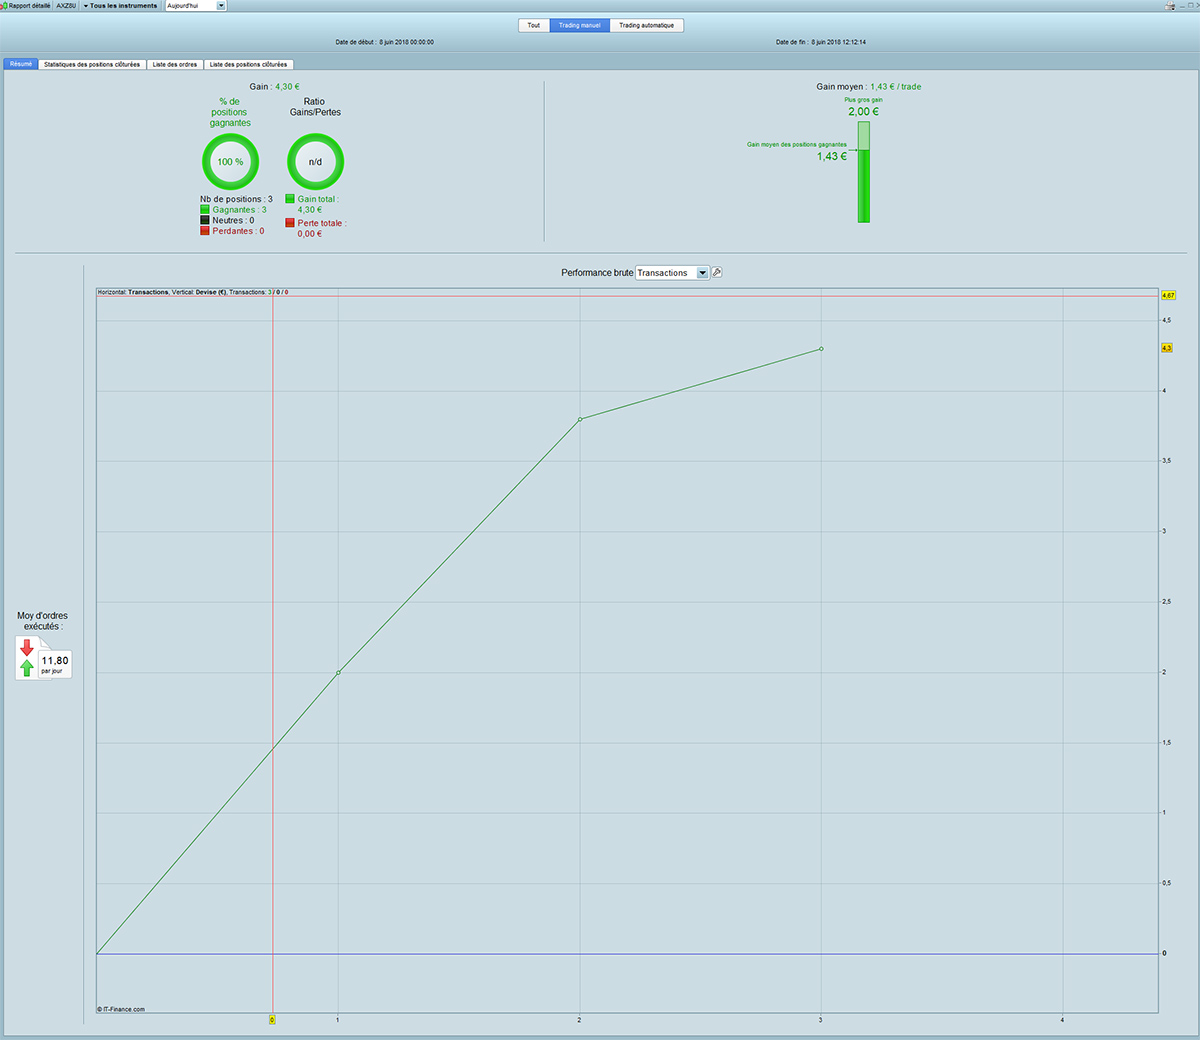Click the chart data point at transaction 2
Image resolution: width=1200 pixels, height=1040 pixels.
(580, 419)
